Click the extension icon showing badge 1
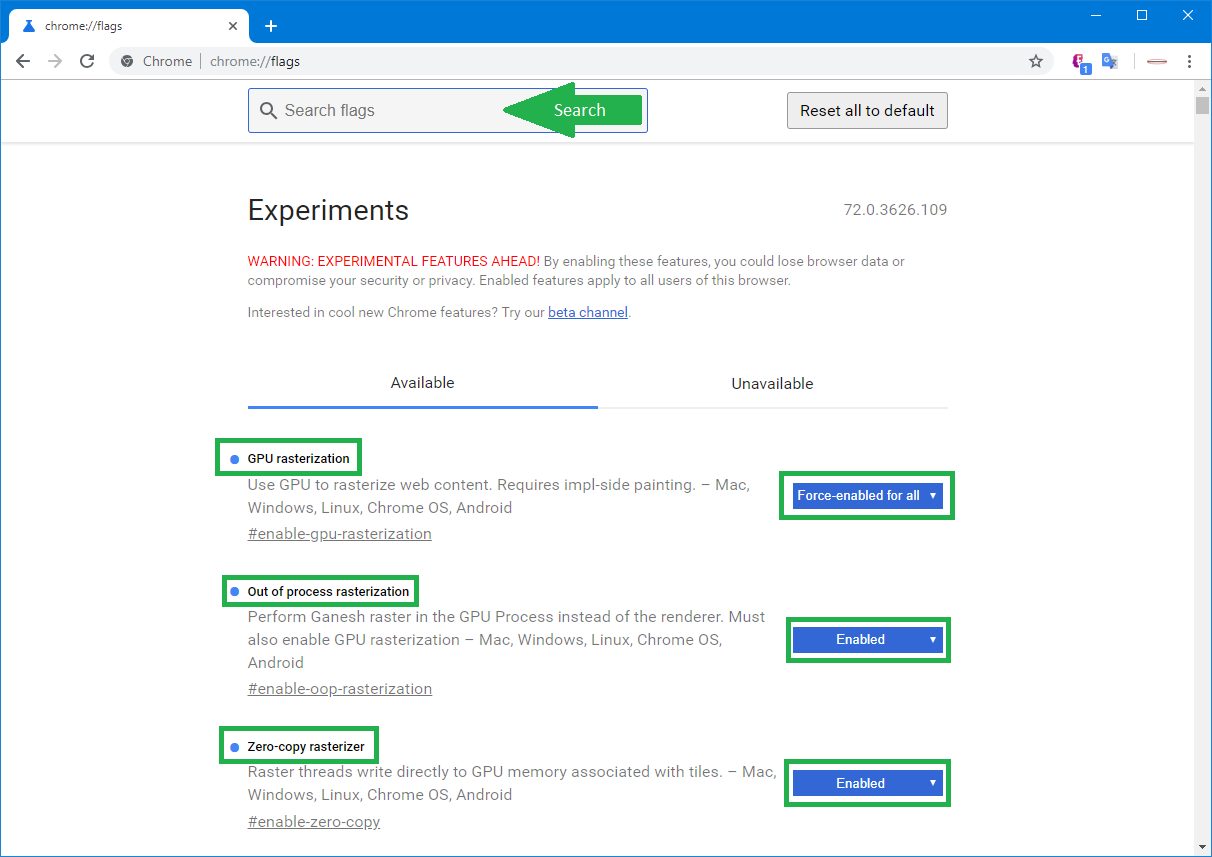This screenshot has width=1212, height=857. 1079,61
